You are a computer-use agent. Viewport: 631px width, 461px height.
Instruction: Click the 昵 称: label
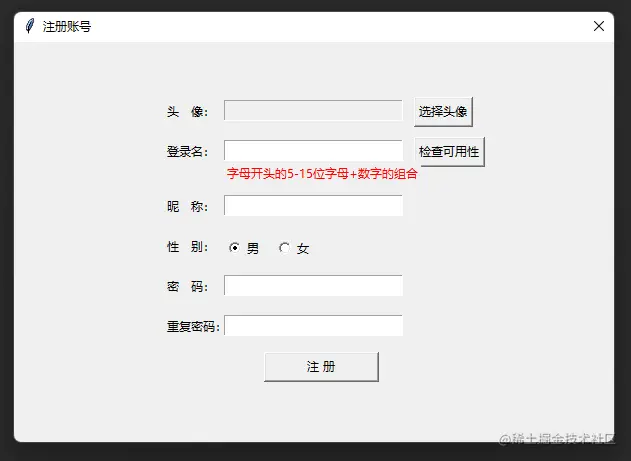pyautogui.click(x=187, y=206)
